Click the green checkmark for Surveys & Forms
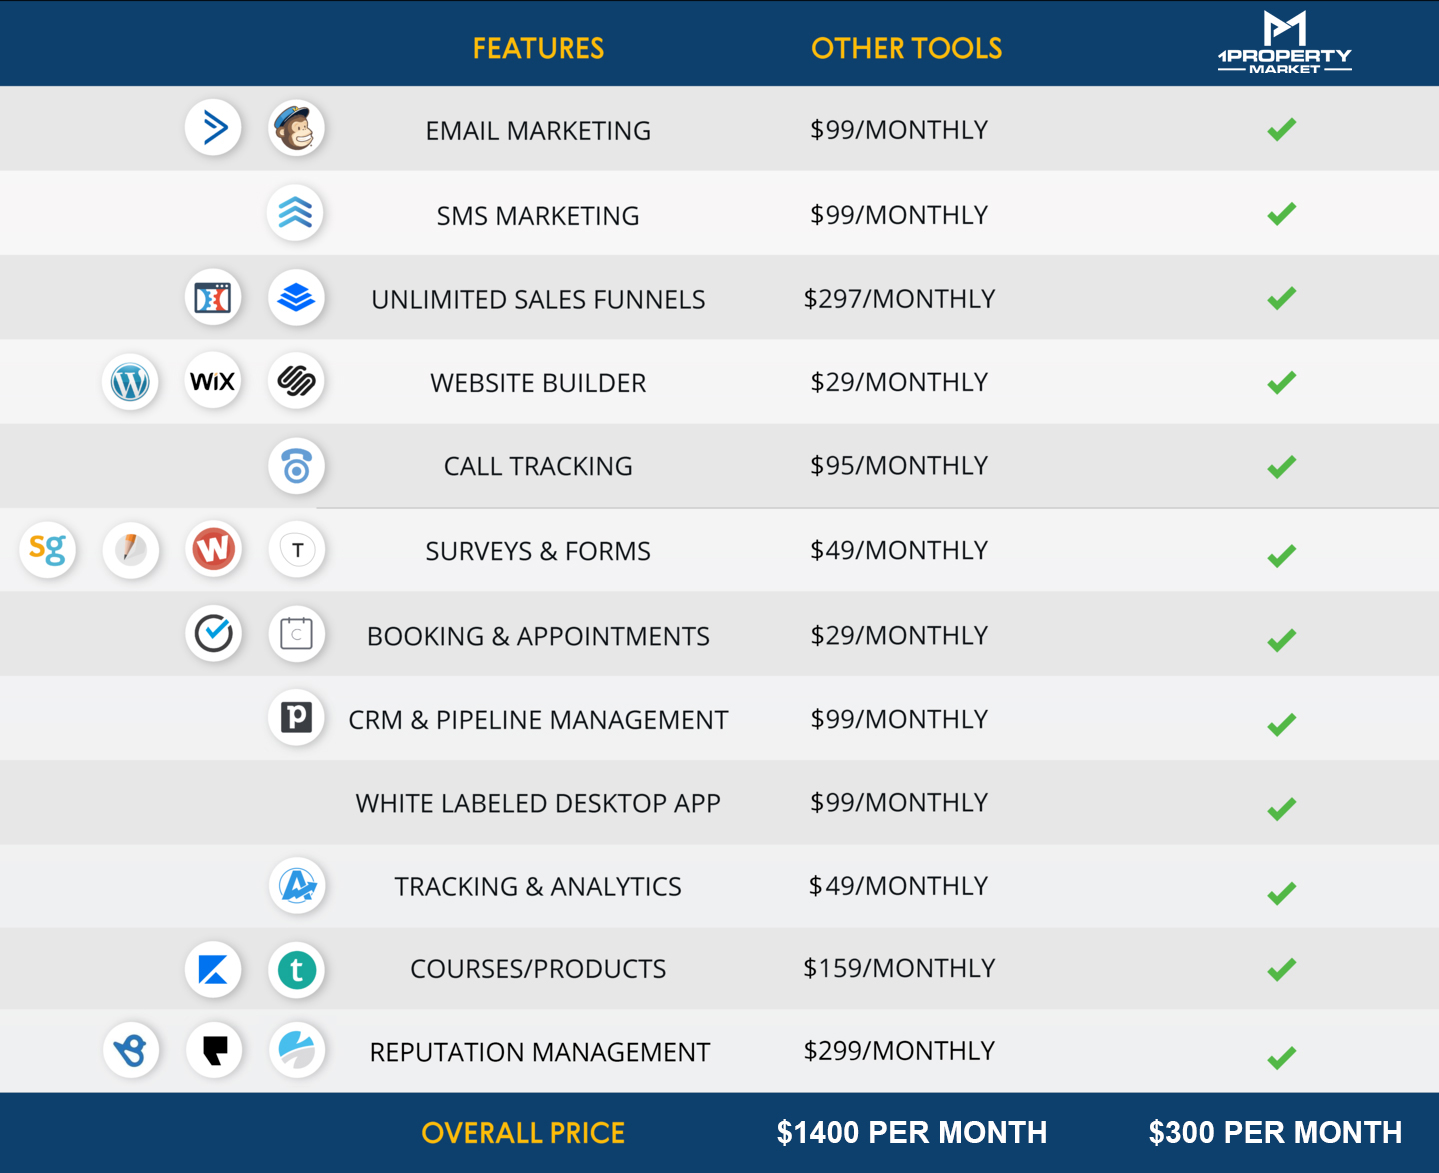The width and height of the screenshot is (1439, 1173). [1281, 555]
